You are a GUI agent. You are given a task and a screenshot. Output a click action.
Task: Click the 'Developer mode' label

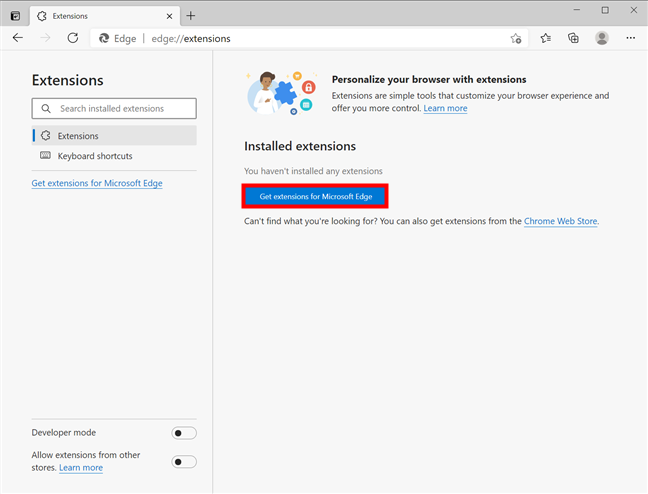click(64, 432)
